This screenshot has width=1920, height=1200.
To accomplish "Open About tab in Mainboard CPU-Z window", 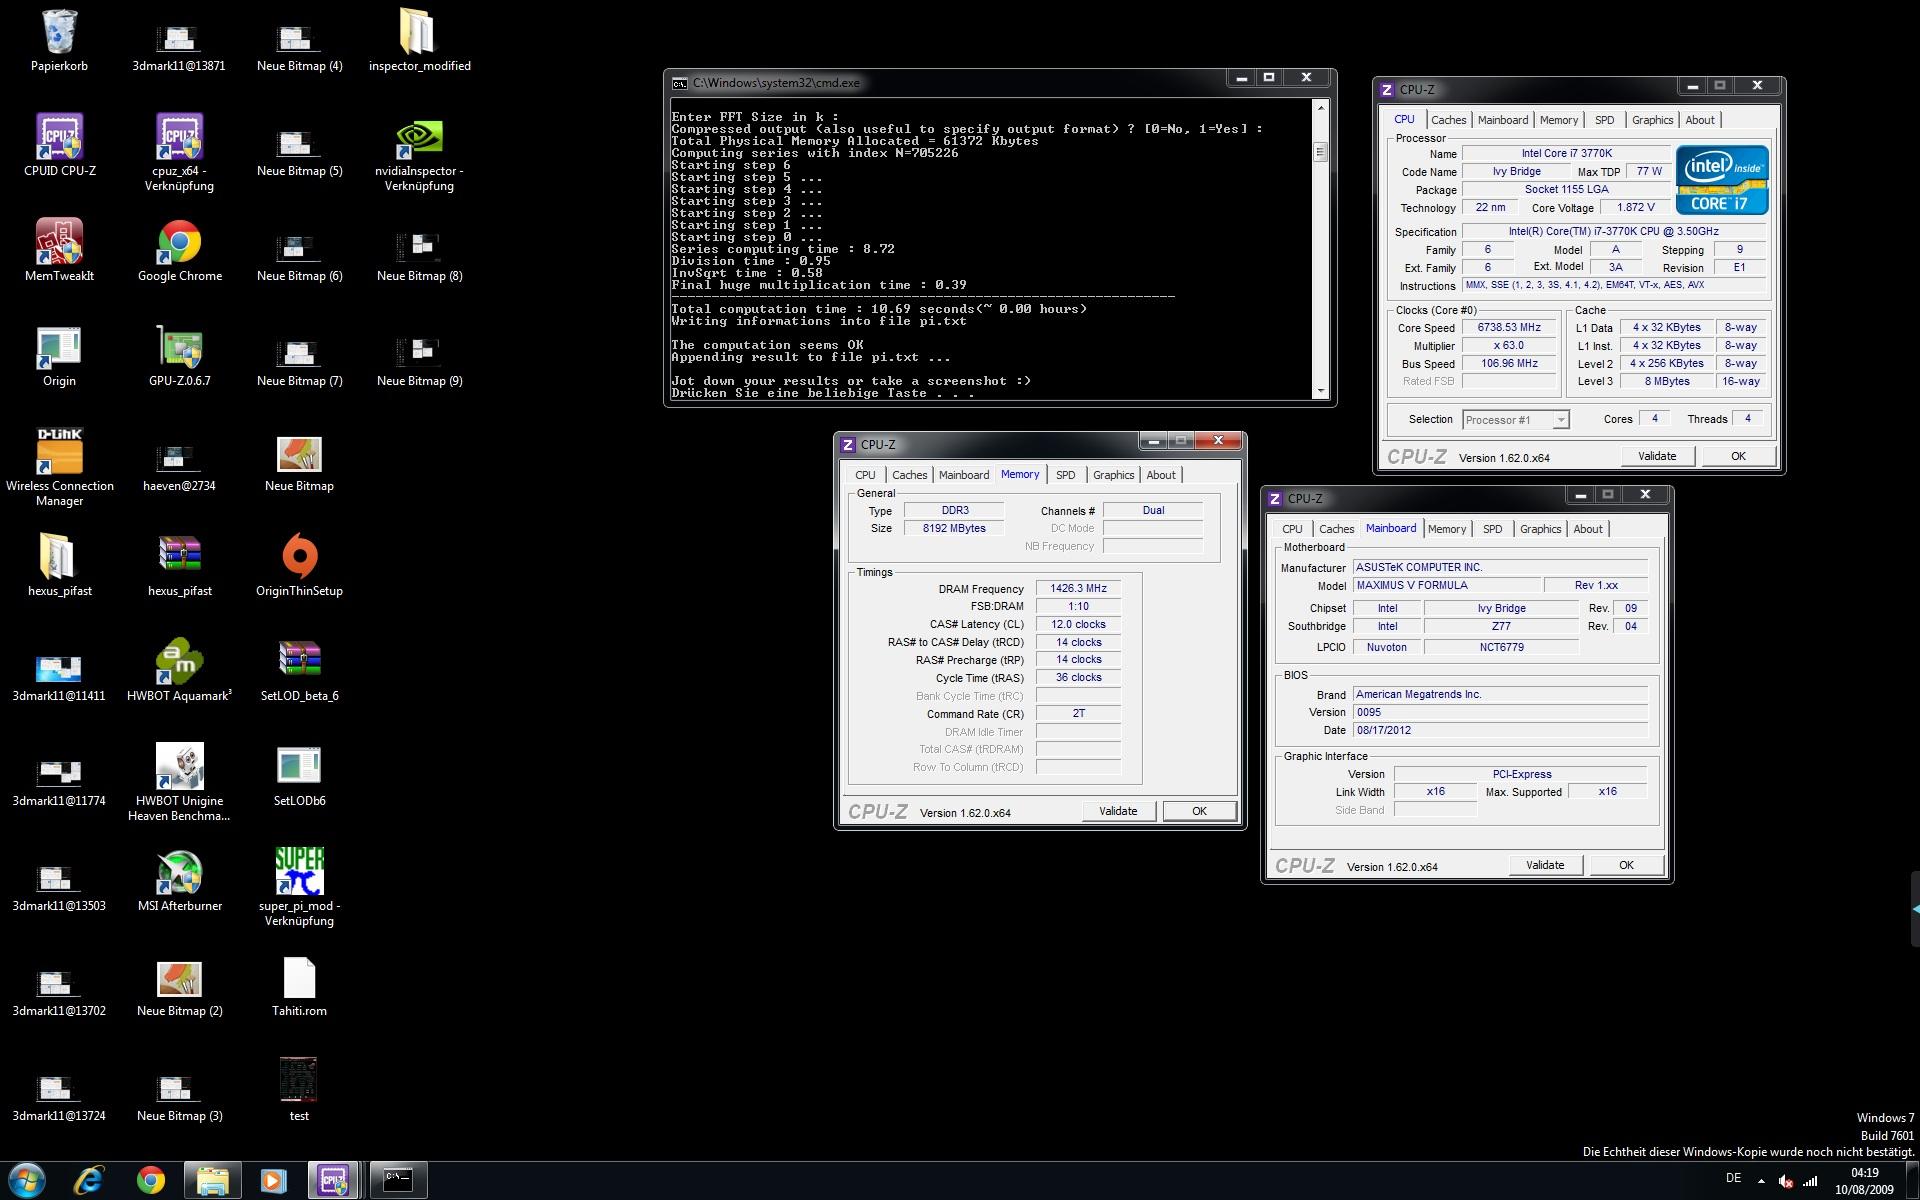I will point(1588,529).
